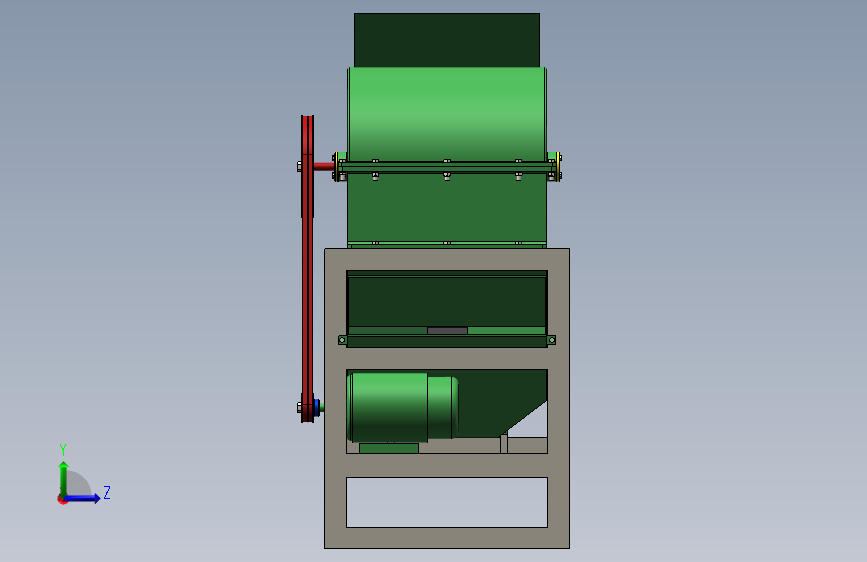This screenshot has height=562, width=867.
Task: Select the dark green screen box inside the frame
Action: click(x=447, y=303)
